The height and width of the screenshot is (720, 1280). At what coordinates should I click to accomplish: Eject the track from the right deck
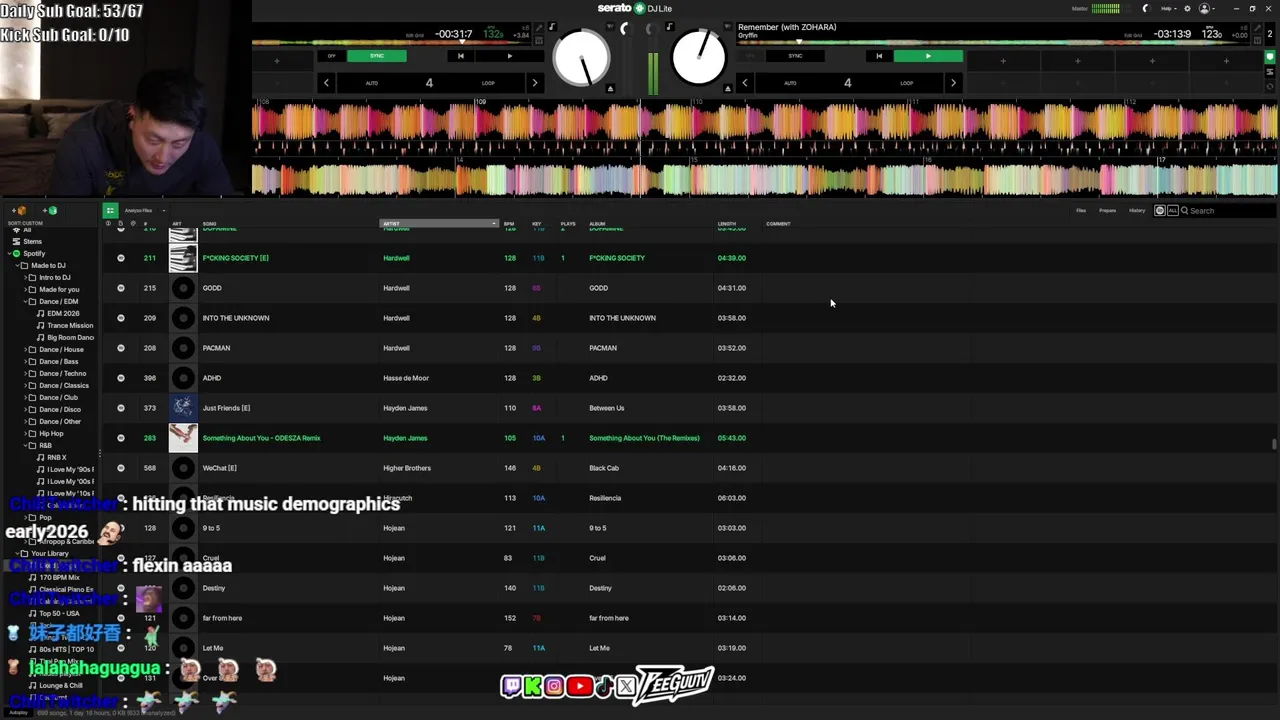(727, 88)
